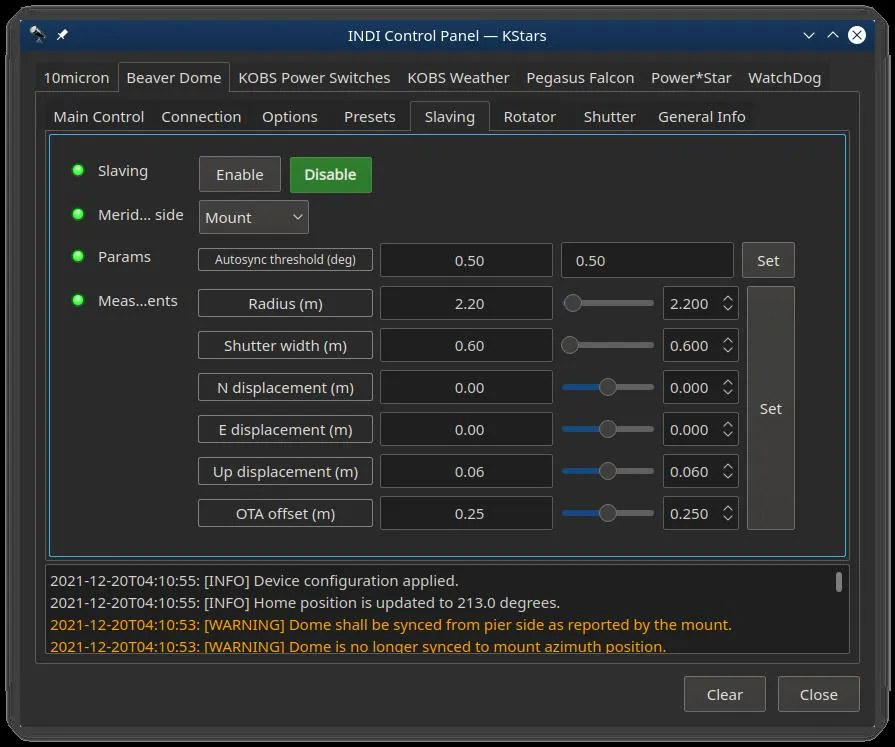Click the Slaving status indicator light
This screenshot has height=747, width=895.
(78, 170)
